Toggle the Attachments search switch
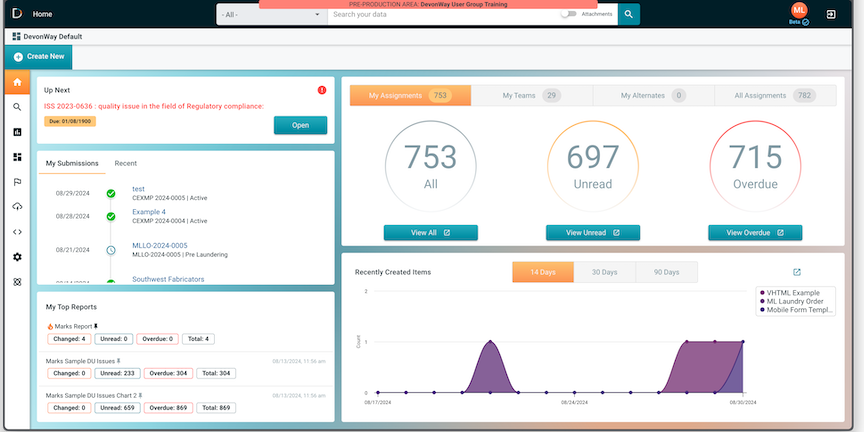864x432 pixels. [x=568, y=14]
